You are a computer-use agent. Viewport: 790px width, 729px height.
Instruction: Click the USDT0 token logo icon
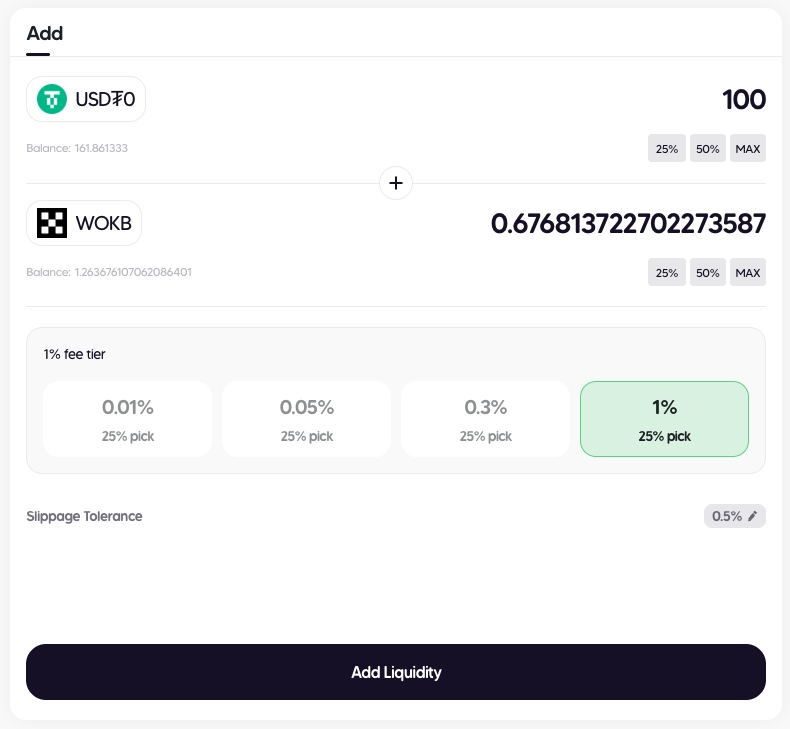click(x=52, y=99)
